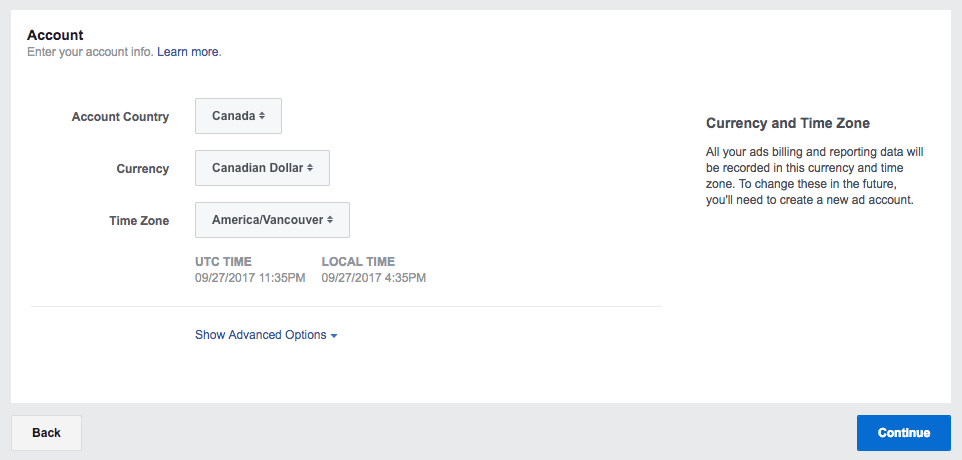
Task: Click the Currency field label
Action: click(x=142, y=169)
